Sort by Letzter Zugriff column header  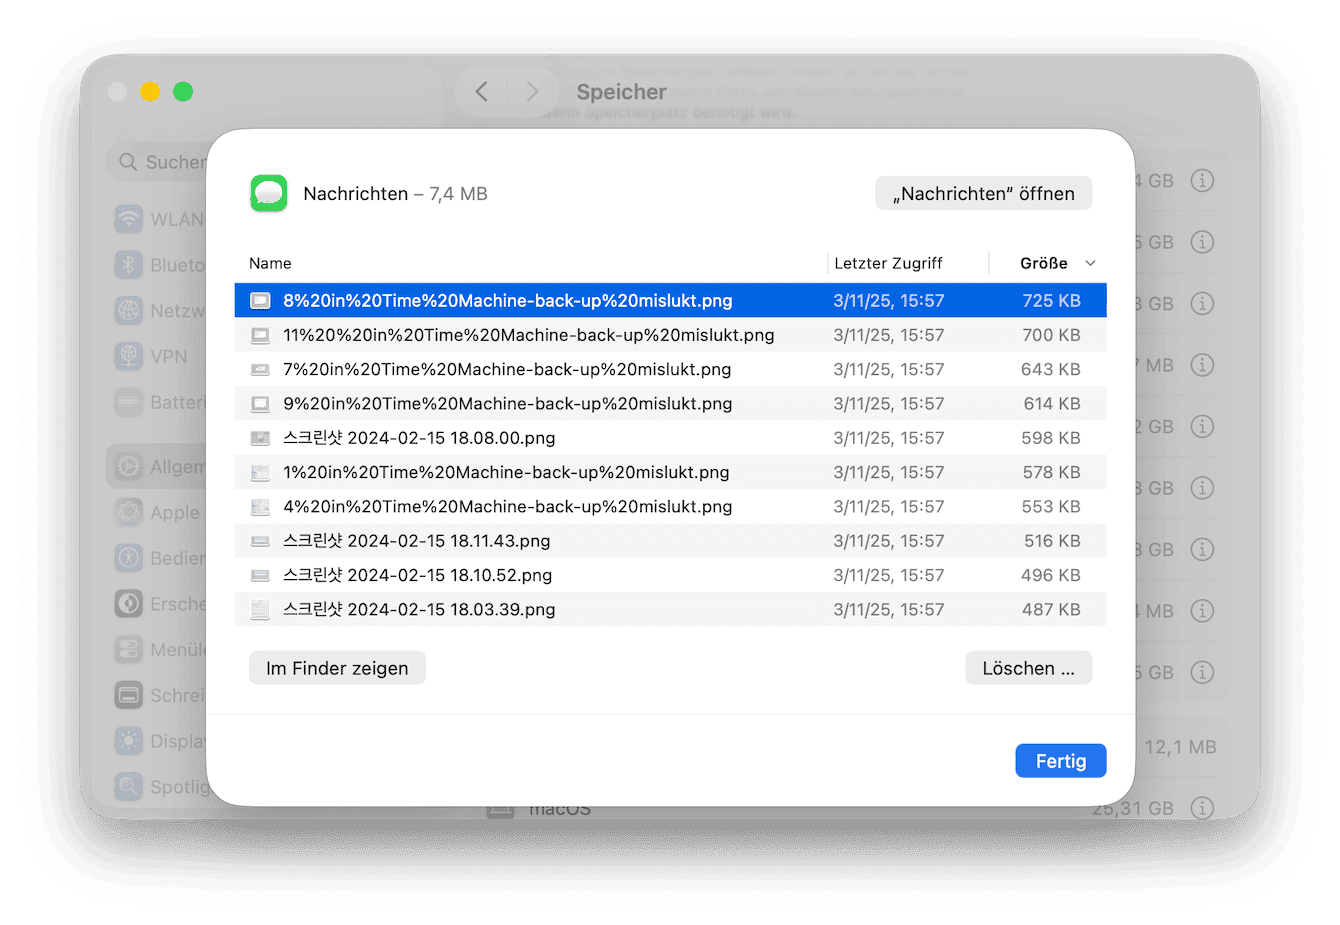[x=888, y=263]
